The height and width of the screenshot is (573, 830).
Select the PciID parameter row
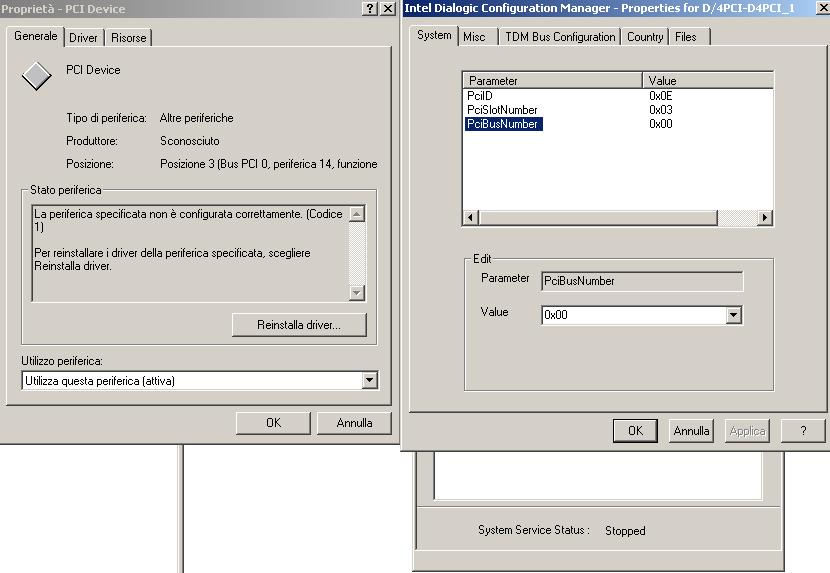coord(480,96)
